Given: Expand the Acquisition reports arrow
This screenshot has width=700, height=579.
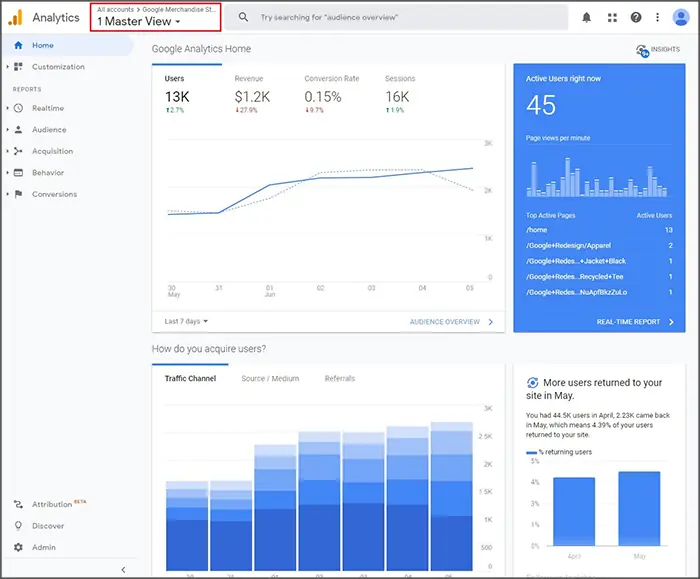Looking at the screenshot, I should 7,151.
